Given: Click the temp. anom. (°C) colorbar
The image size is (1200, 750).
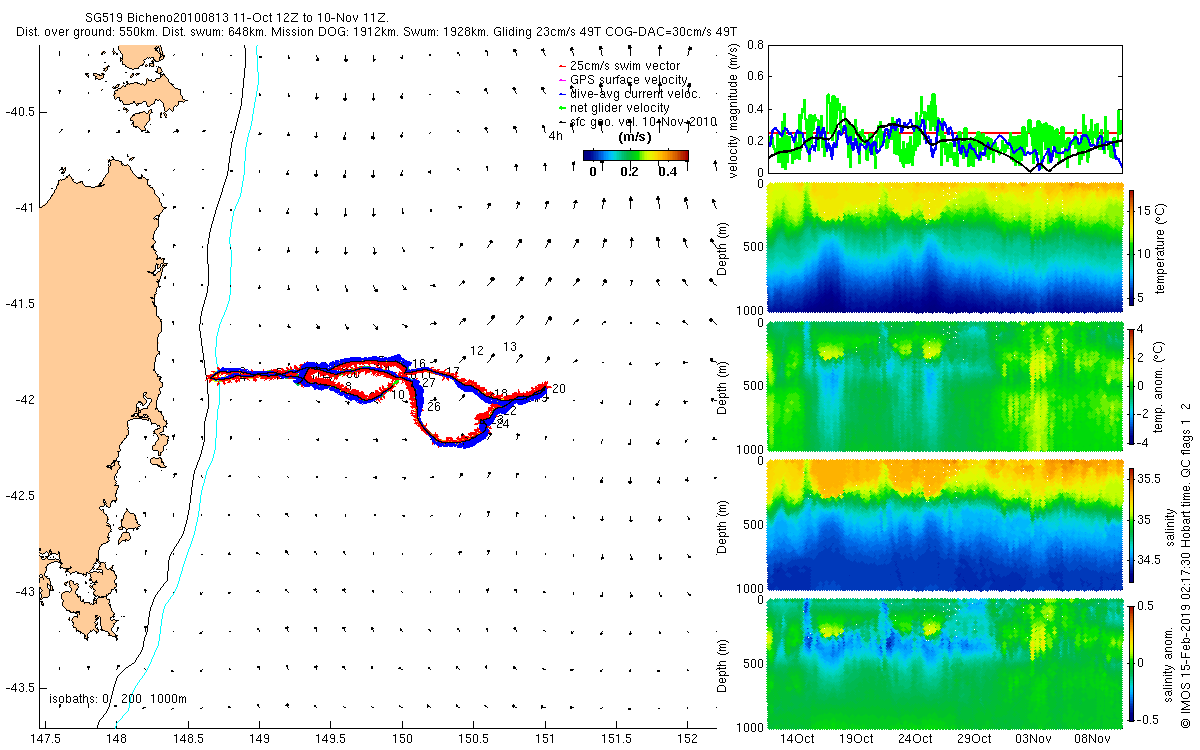Looking at the screenshot, I should point(1131,385).
